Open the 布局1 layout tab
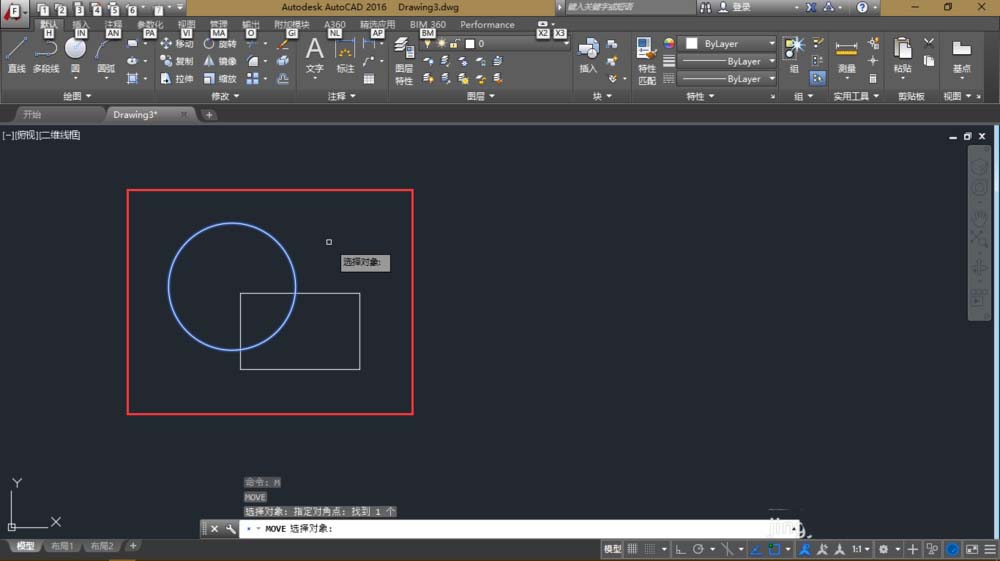Viewport: 1000px width, 561px height. pos(63,546)
